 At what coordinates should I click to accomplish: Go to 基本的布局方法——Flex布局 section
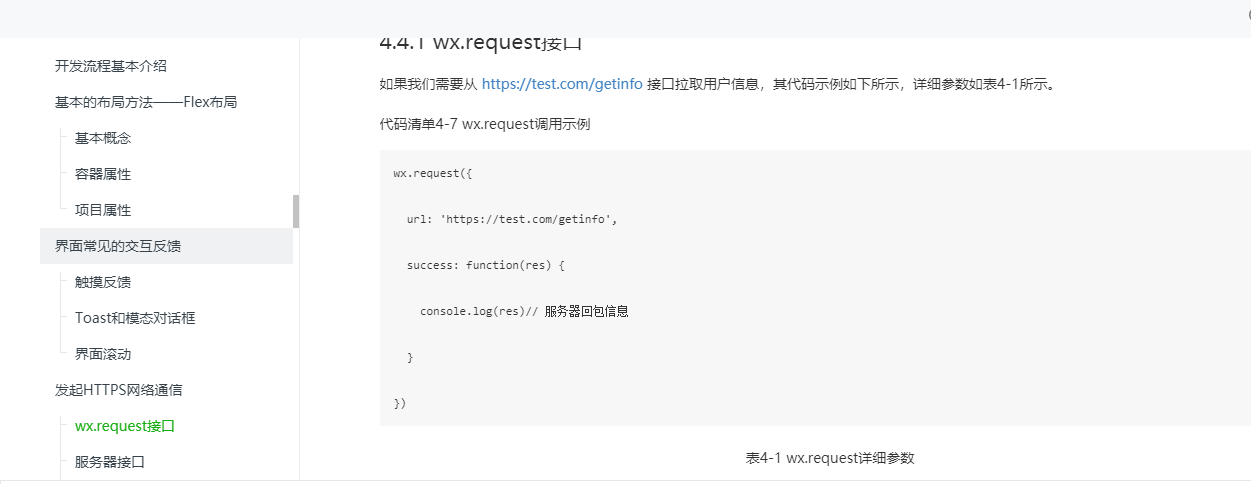pos(146,102)
